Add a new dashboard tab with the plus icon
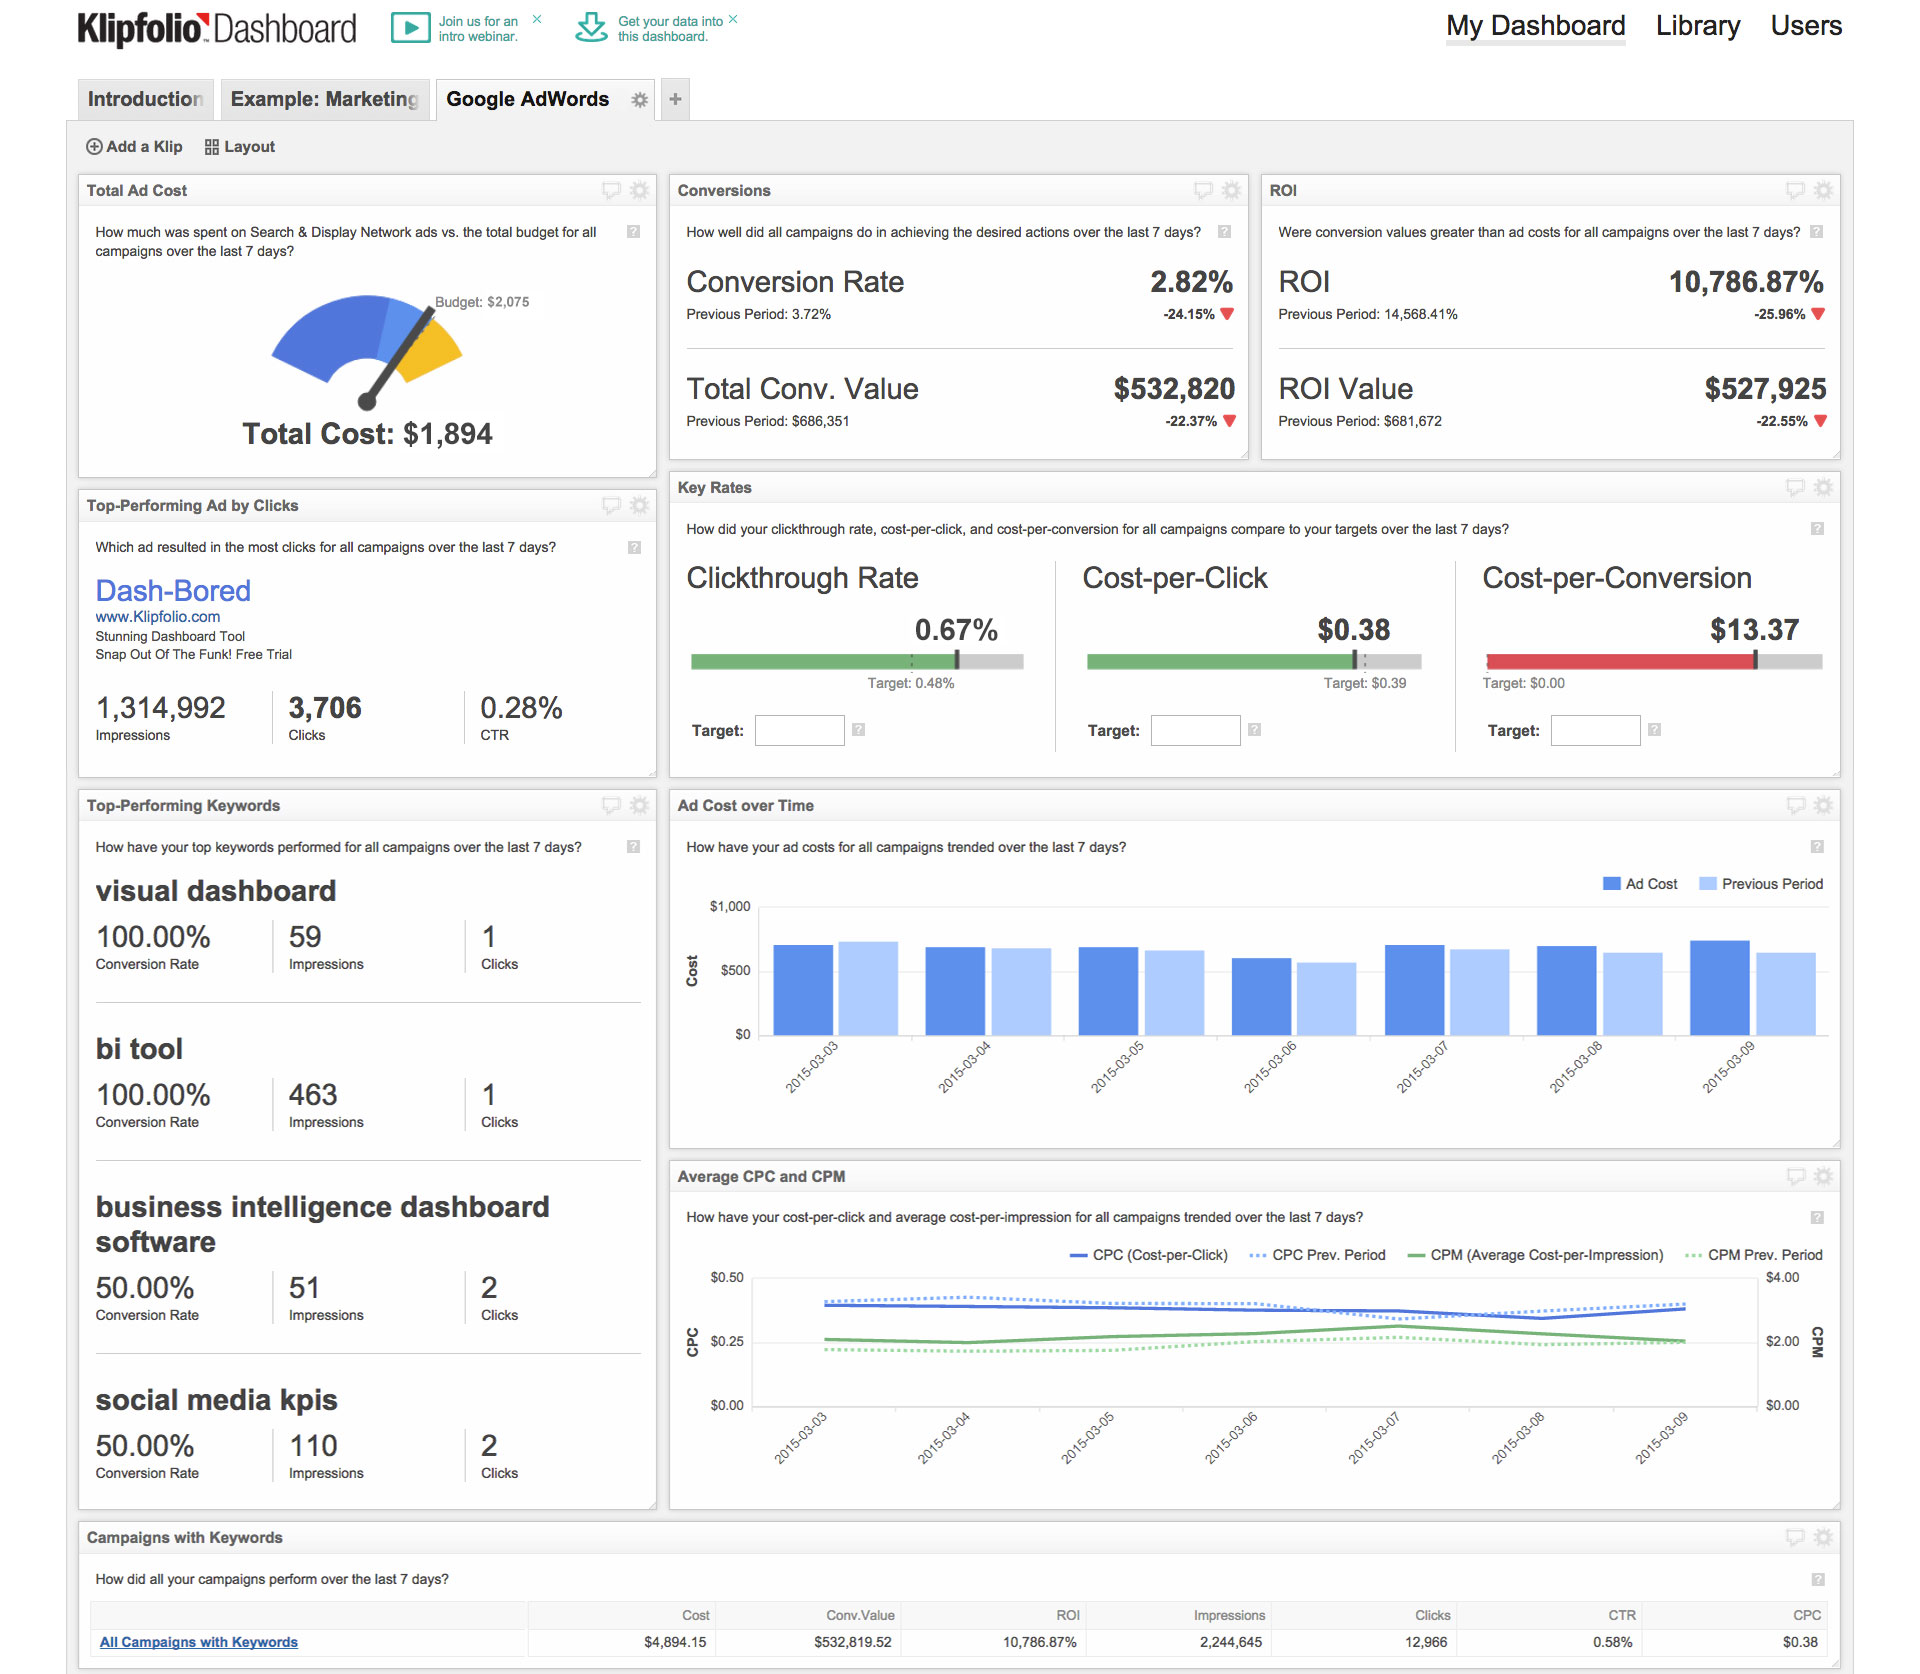Viewport: 1920px width, 1674px height. point(675,99)
